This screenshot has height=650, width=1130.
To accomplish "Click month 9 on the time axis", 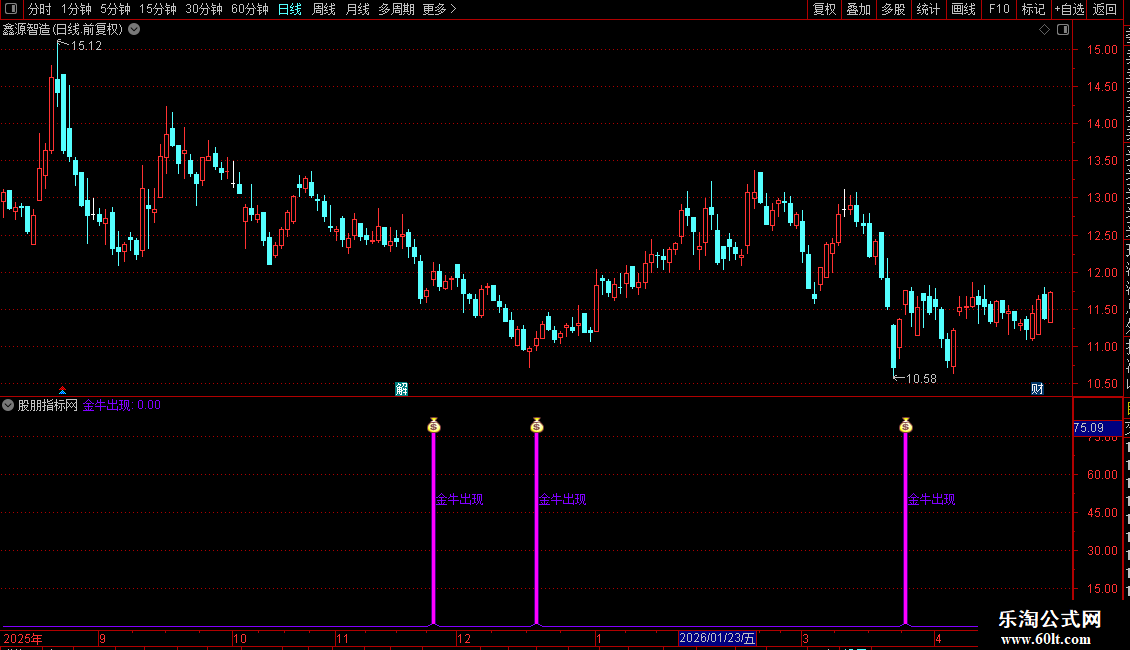I will tap(103, 638).
